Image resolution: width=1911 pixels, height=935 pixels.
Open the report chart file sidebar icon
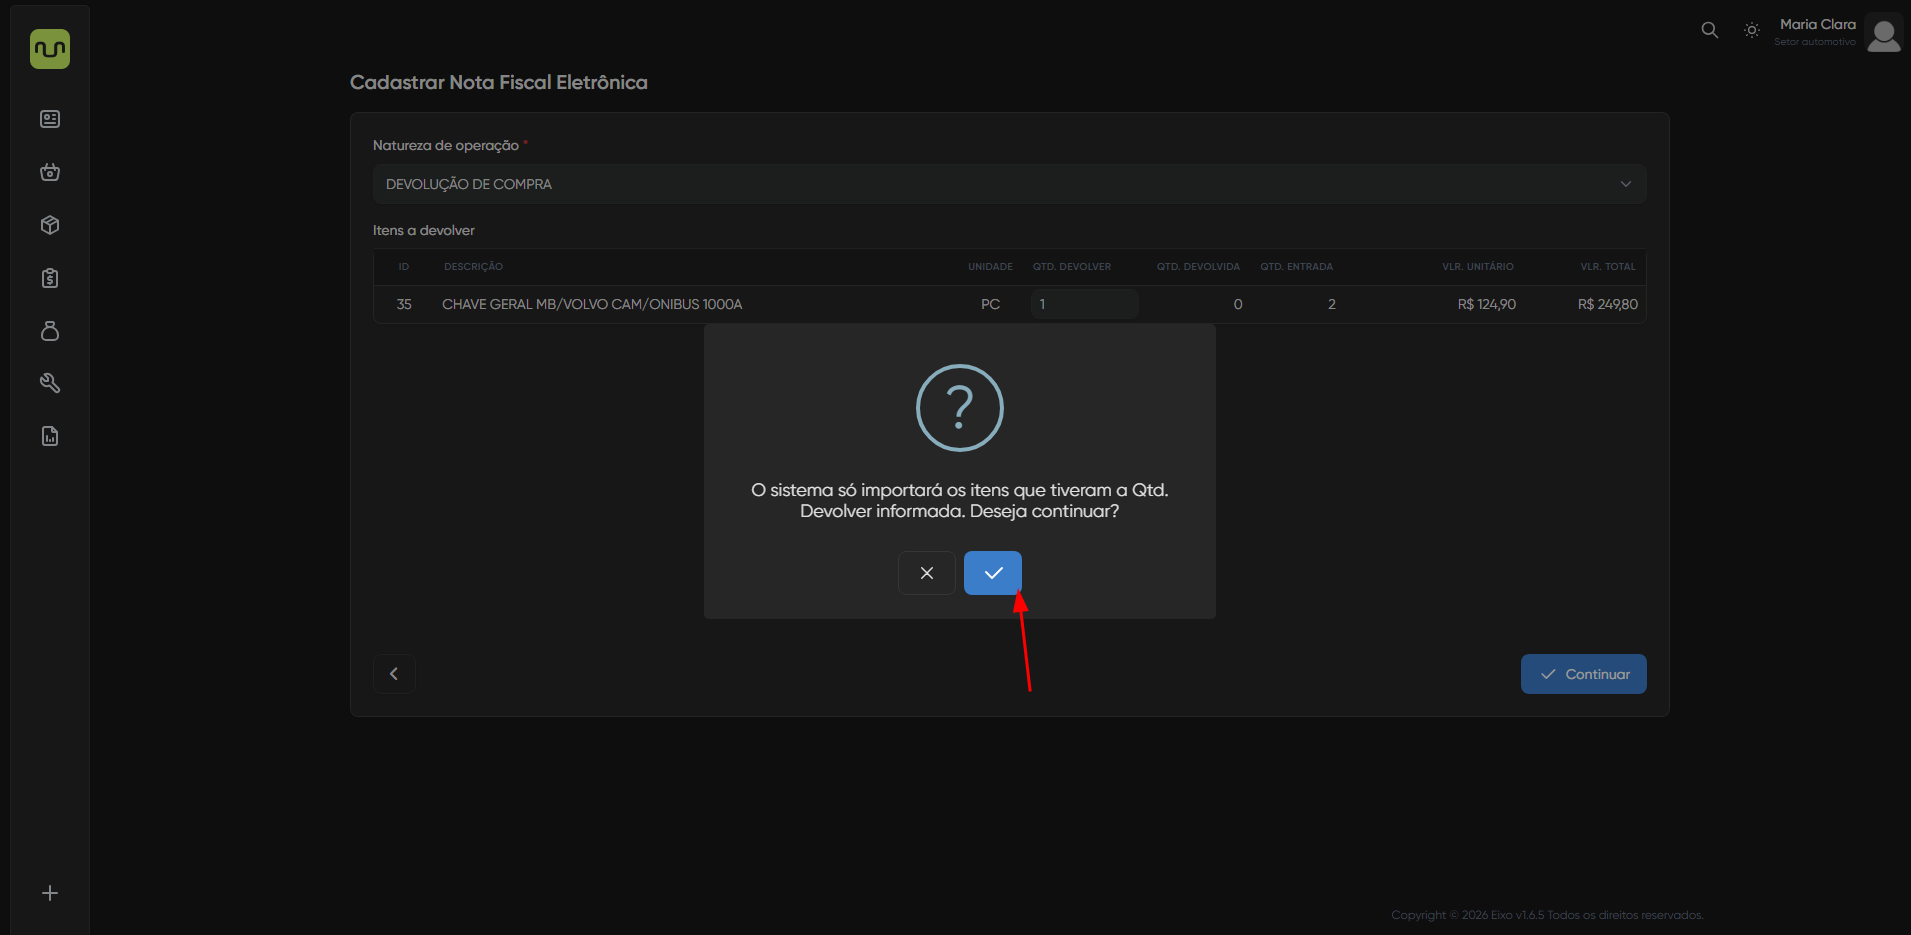[x=50, y=436]
